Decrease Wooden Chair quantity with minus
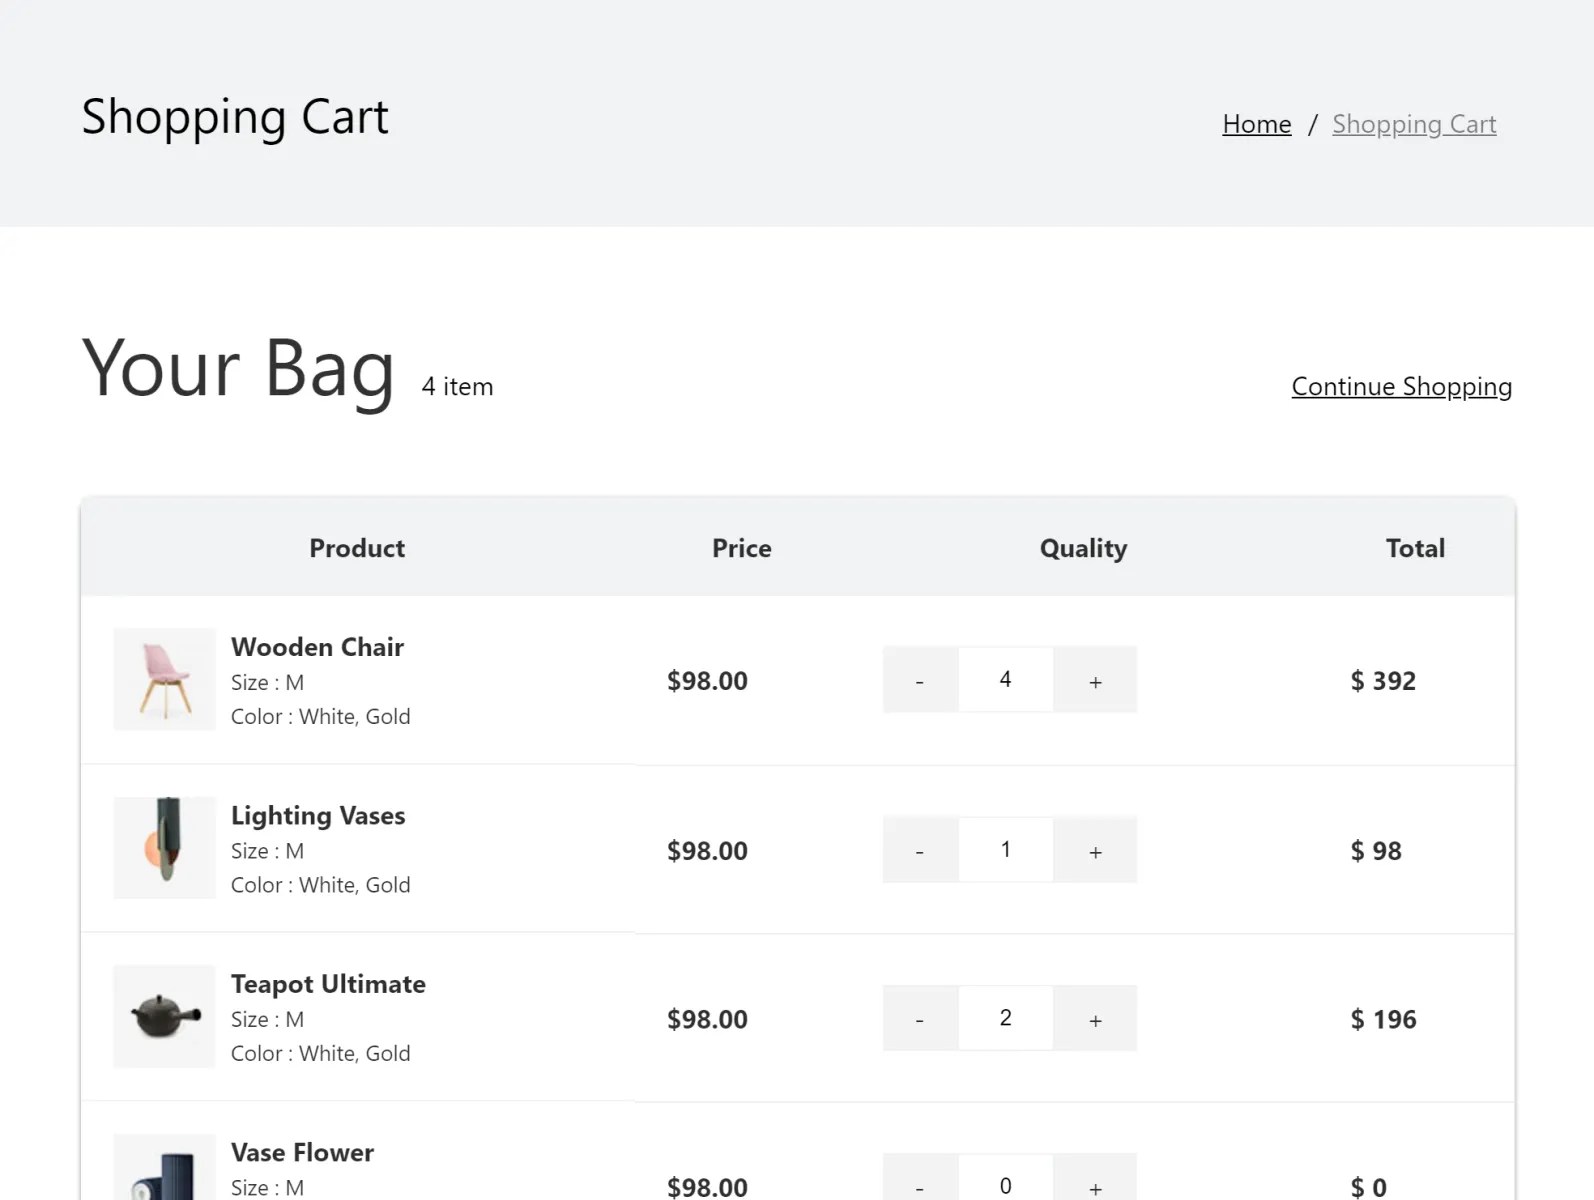 click(x=920, y=680)
